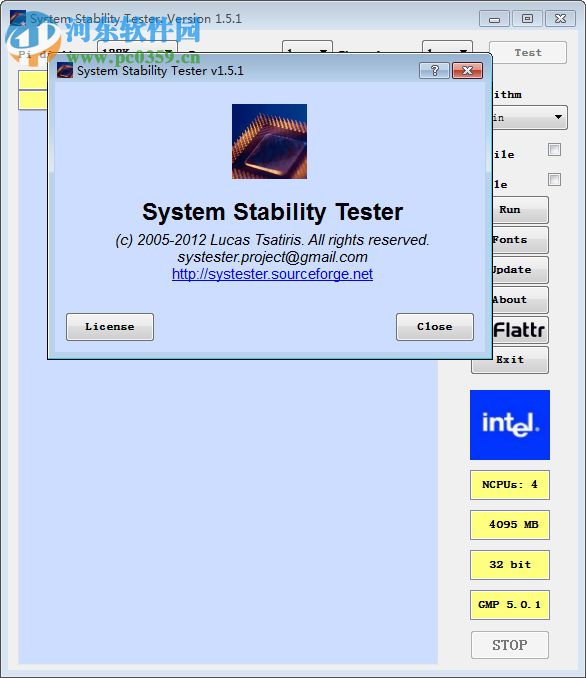Click the Intel logo image
This screenshot has width=586, height=678.
click(510, 425)
